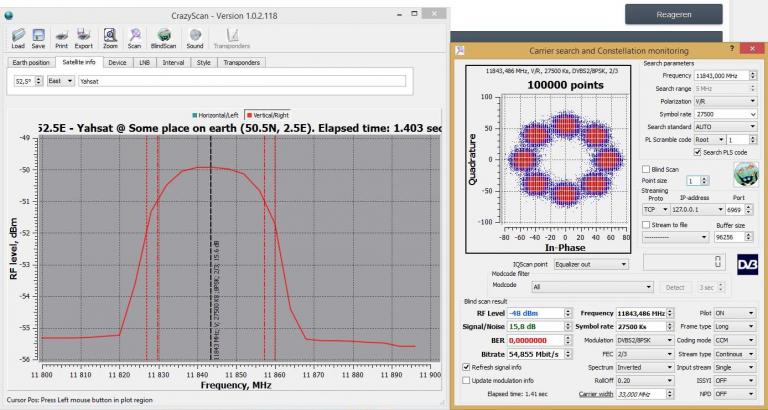Screen dimensions: 768x410
Task: Enable the Blind Scan checkbox
Action: click(x=646, y=169)
